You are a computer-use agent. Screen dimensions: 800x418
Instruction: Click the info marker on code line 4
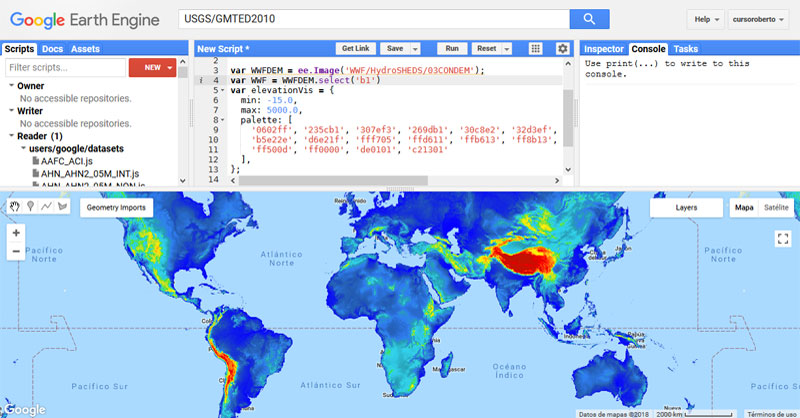pyautogui.click(x=201, y=80)
